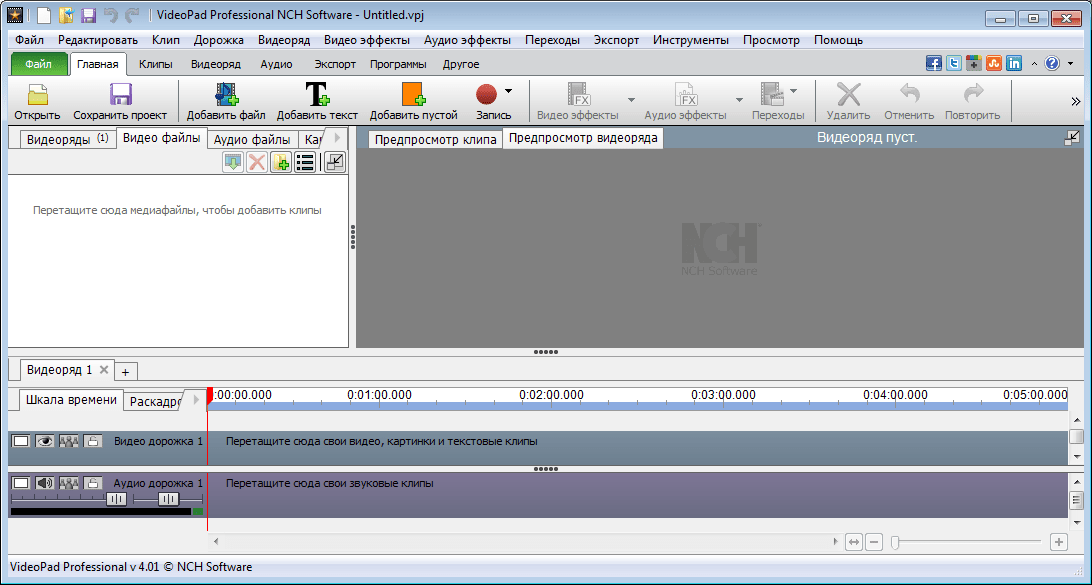Click Добавить файл toolbar icon
This screenshot has height=585, width=1092.
click(x=226, y=94)
